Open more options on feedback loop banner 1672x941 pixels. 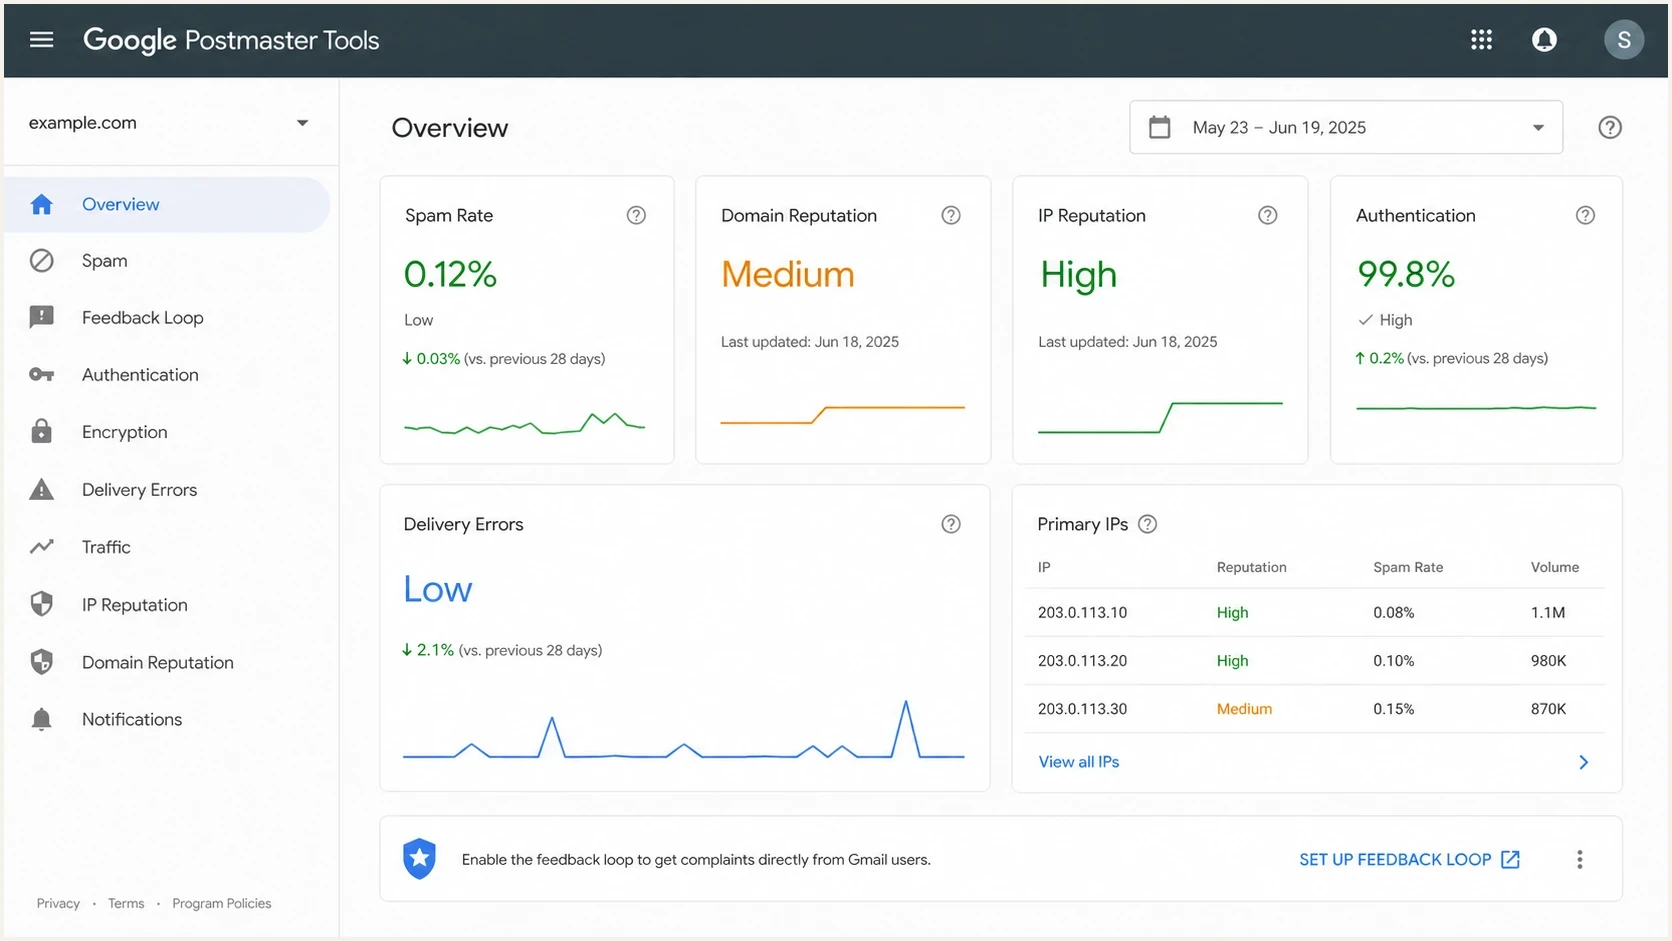tap(1579, 860)
